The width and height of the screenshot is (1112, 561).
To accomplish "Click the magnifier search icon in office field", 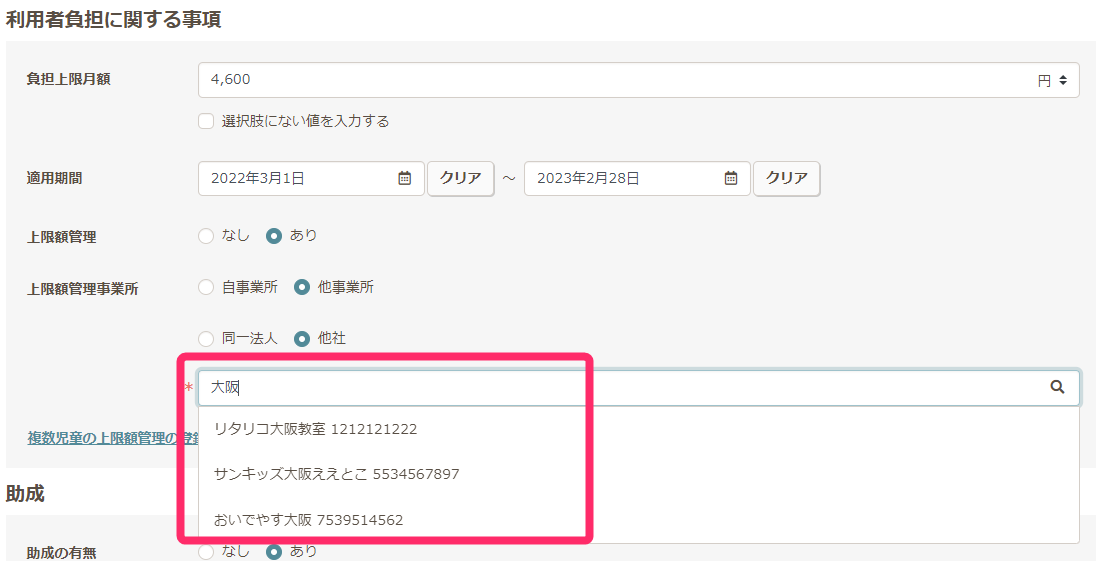I will click(x=1057, y=388).
